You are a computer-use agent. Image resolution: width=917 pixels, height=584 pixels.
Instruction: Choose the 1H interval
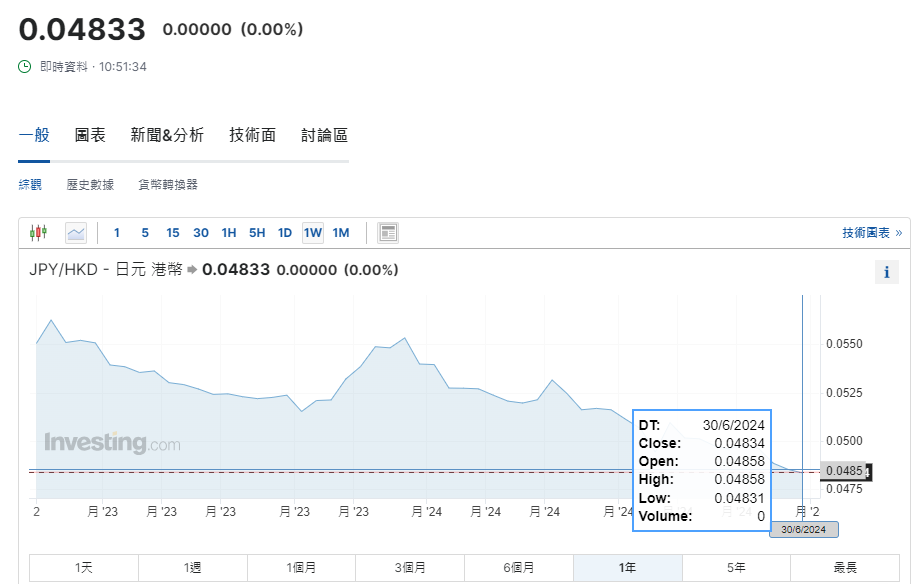click(x=229, y=233)
